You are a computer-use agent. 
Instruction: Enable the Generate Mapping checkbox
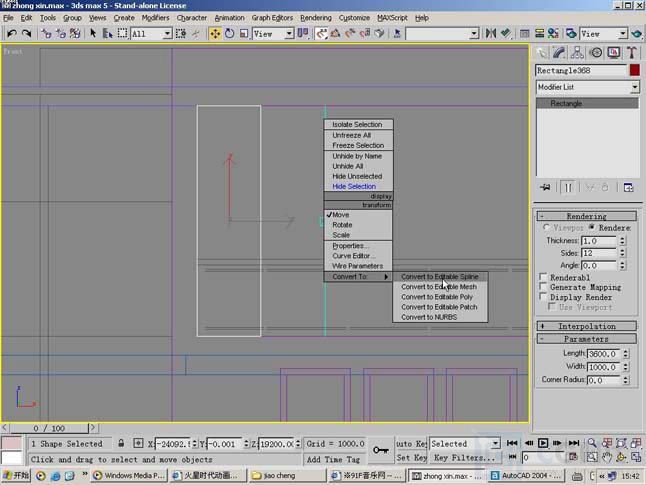[543, 286]
